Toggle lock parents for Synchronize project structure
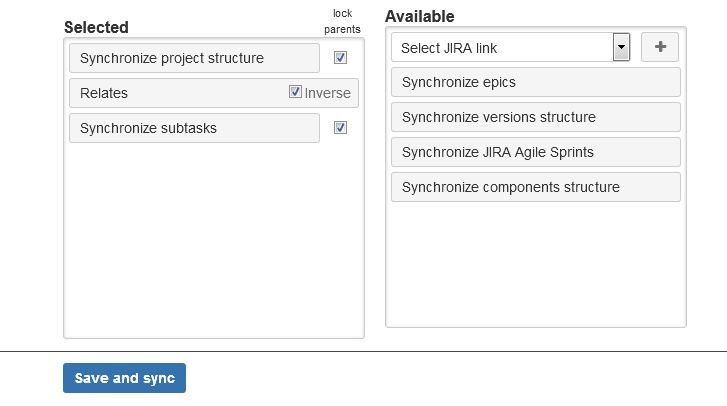727x406 pixels. coord(340,58)
